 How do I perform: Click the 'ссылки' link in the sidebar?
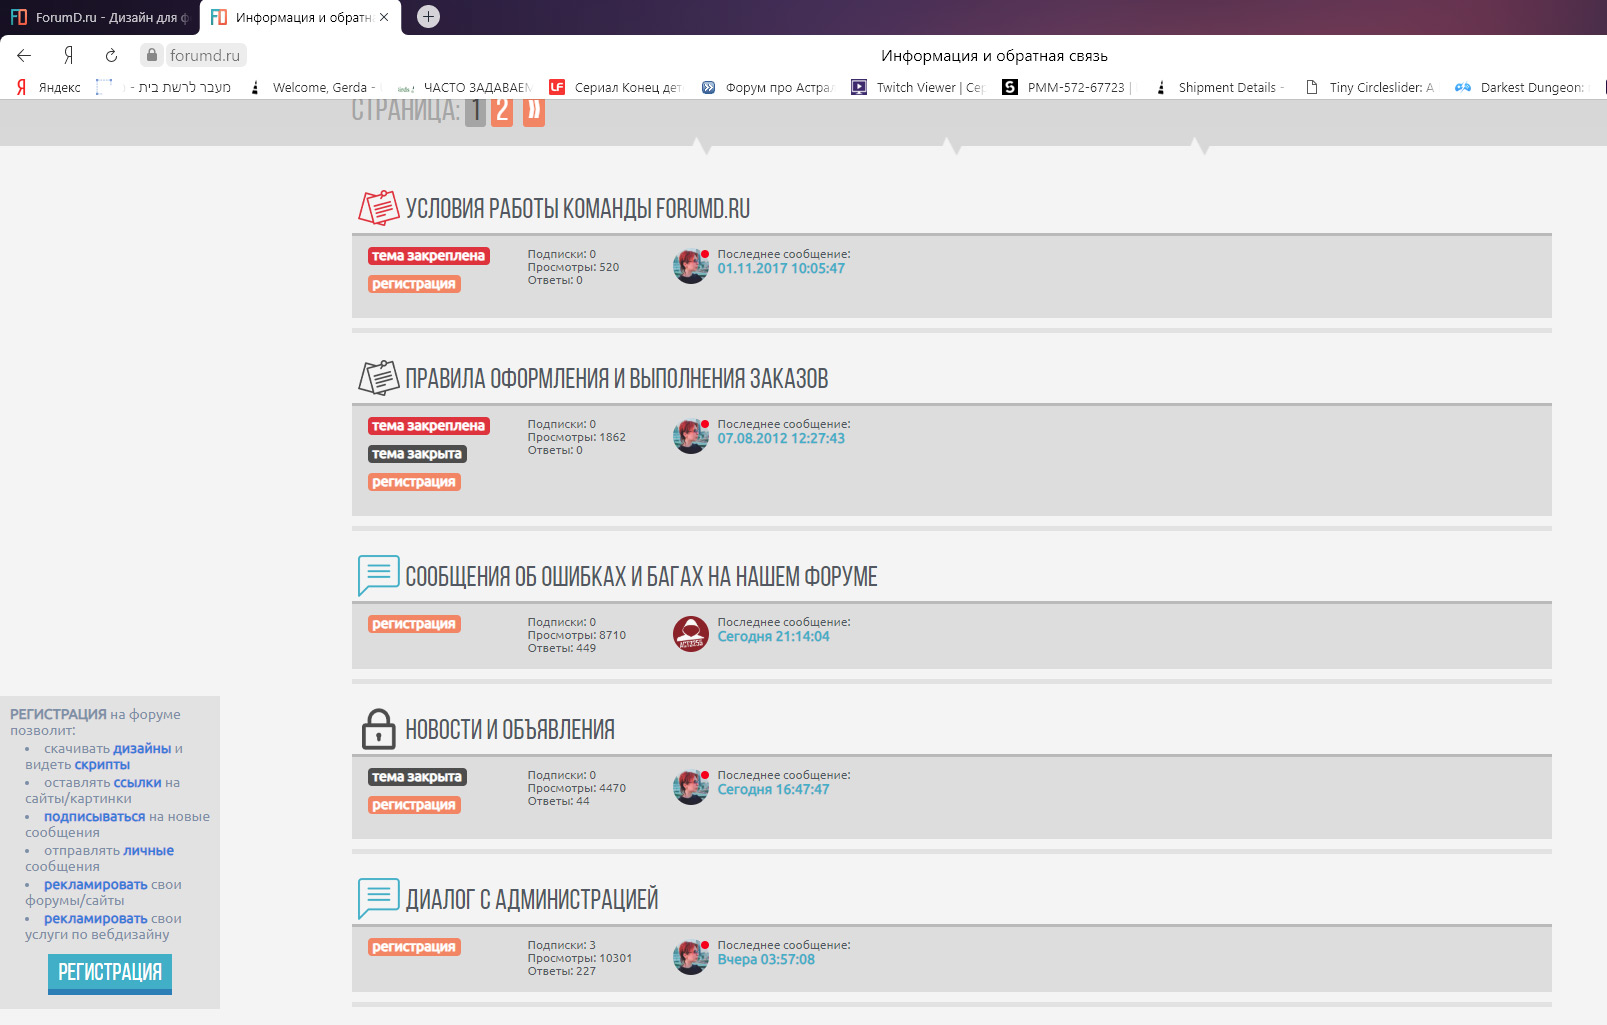tap(137, 783)
